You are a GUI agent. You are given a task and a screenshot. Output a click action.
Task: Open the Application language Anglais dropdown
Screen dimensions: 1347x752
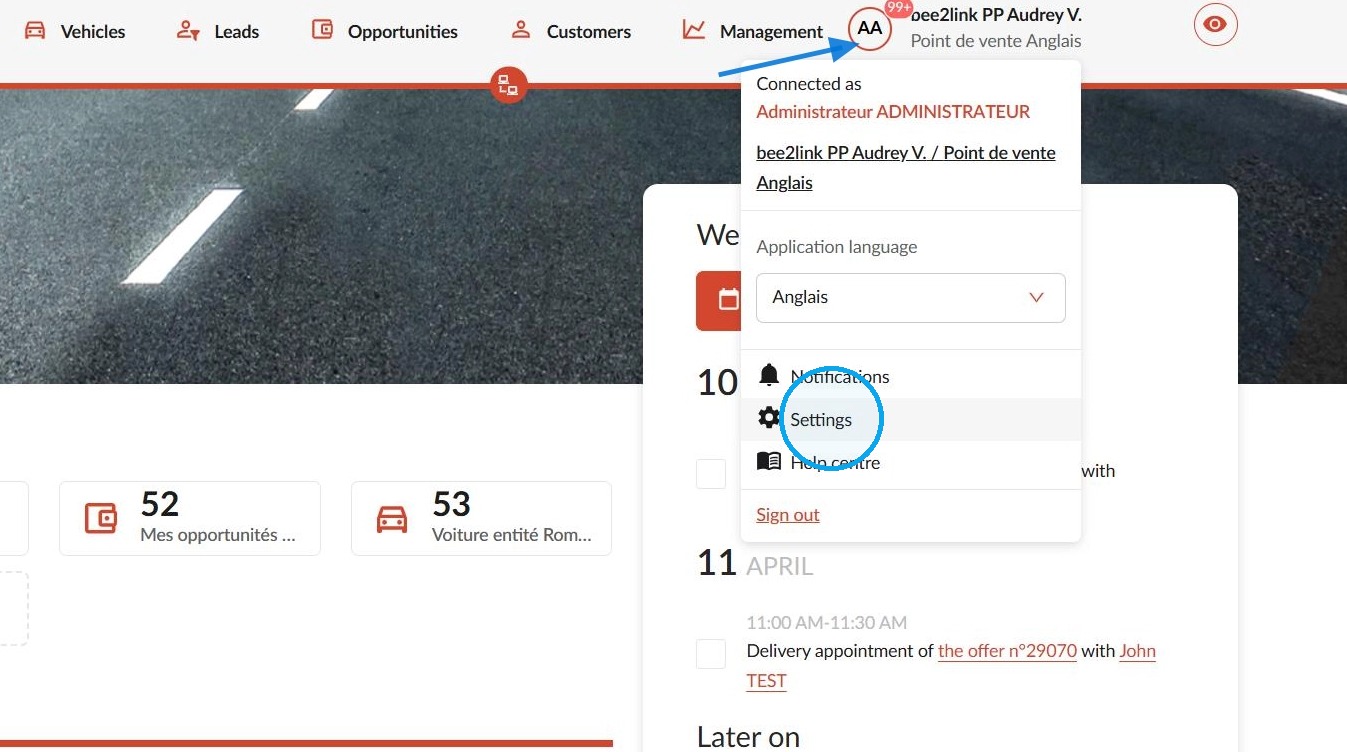click(x=911, y=298)
